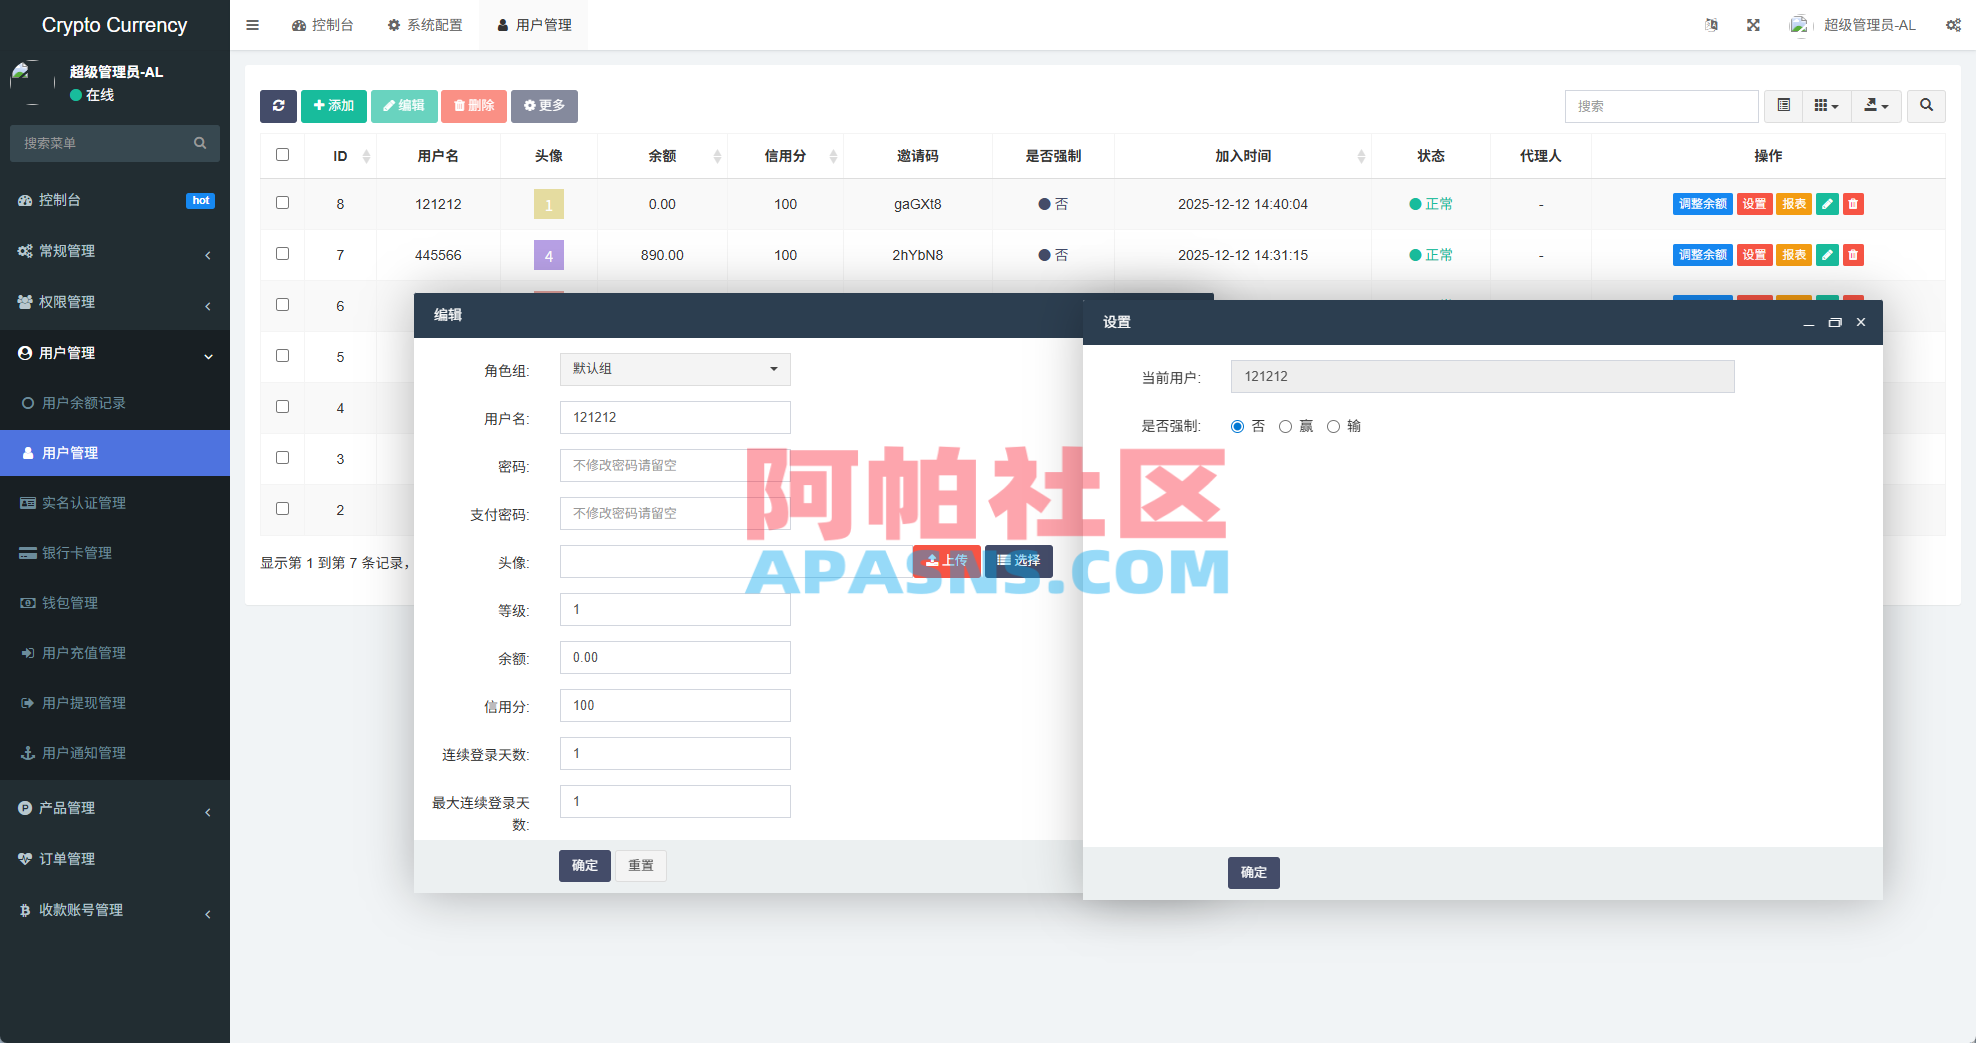Click 确定 button in 设置 dialog

(x=1253, y=873)
